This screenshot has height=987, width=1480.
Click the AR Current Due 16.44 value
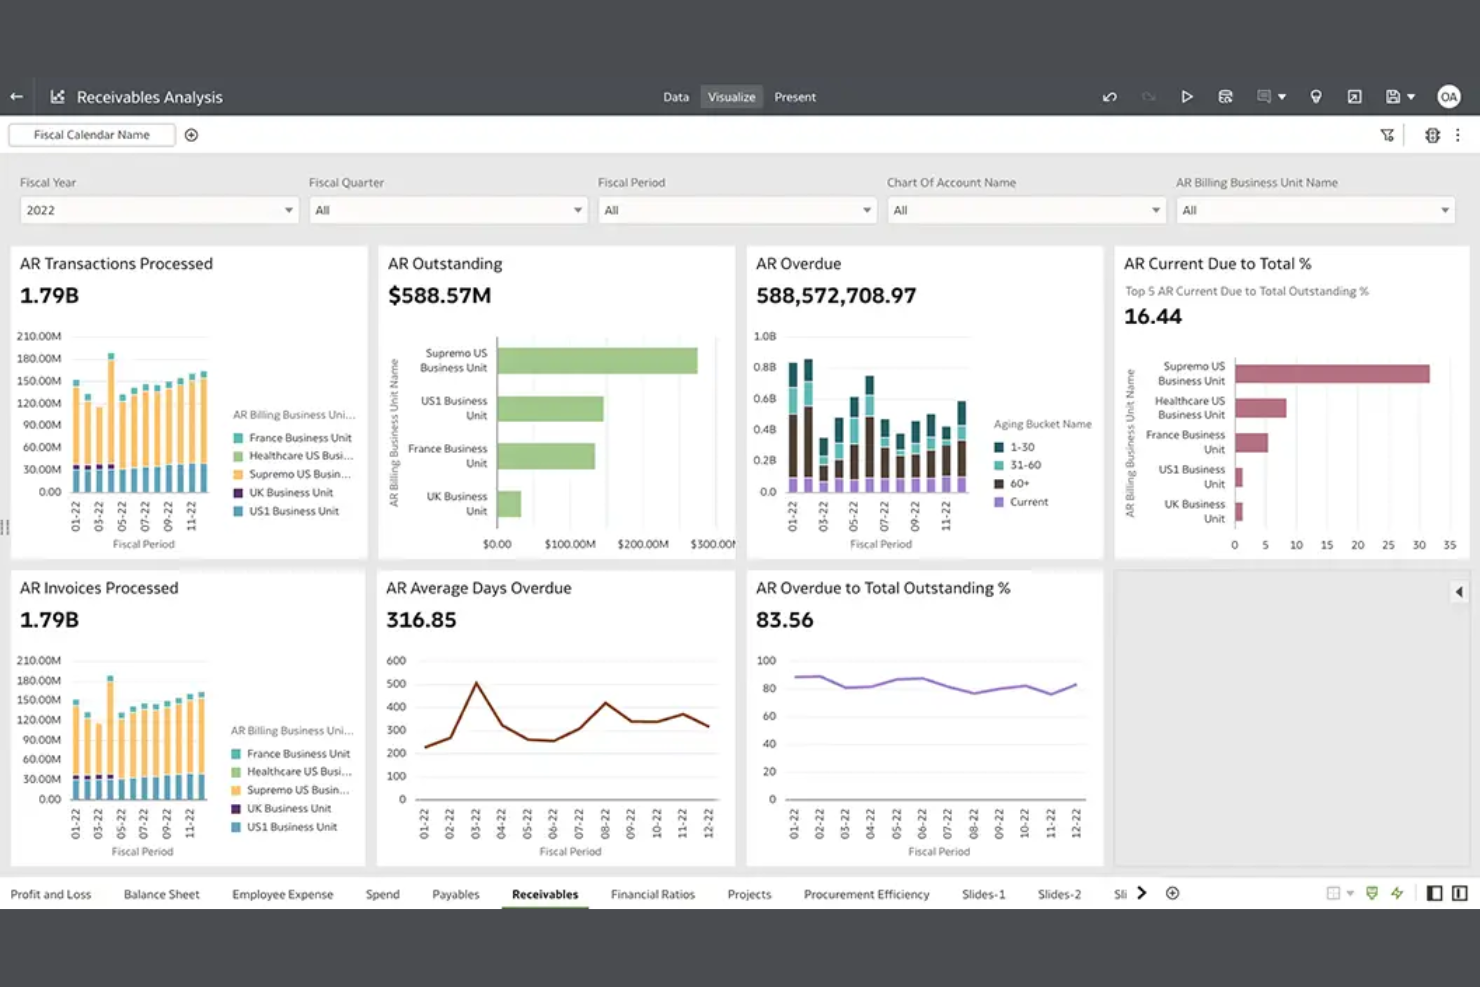coord(1153,317)
